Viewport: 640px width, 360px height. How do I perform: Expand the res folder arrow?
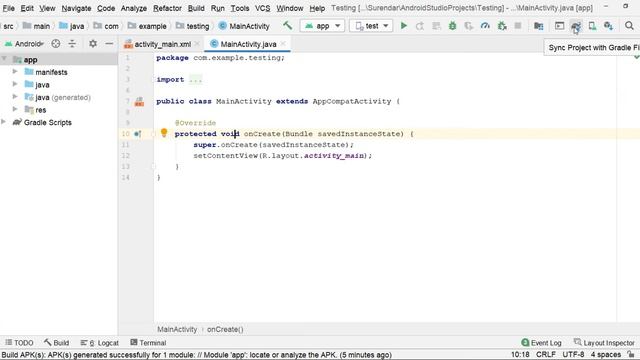click(x=15, y=109)
